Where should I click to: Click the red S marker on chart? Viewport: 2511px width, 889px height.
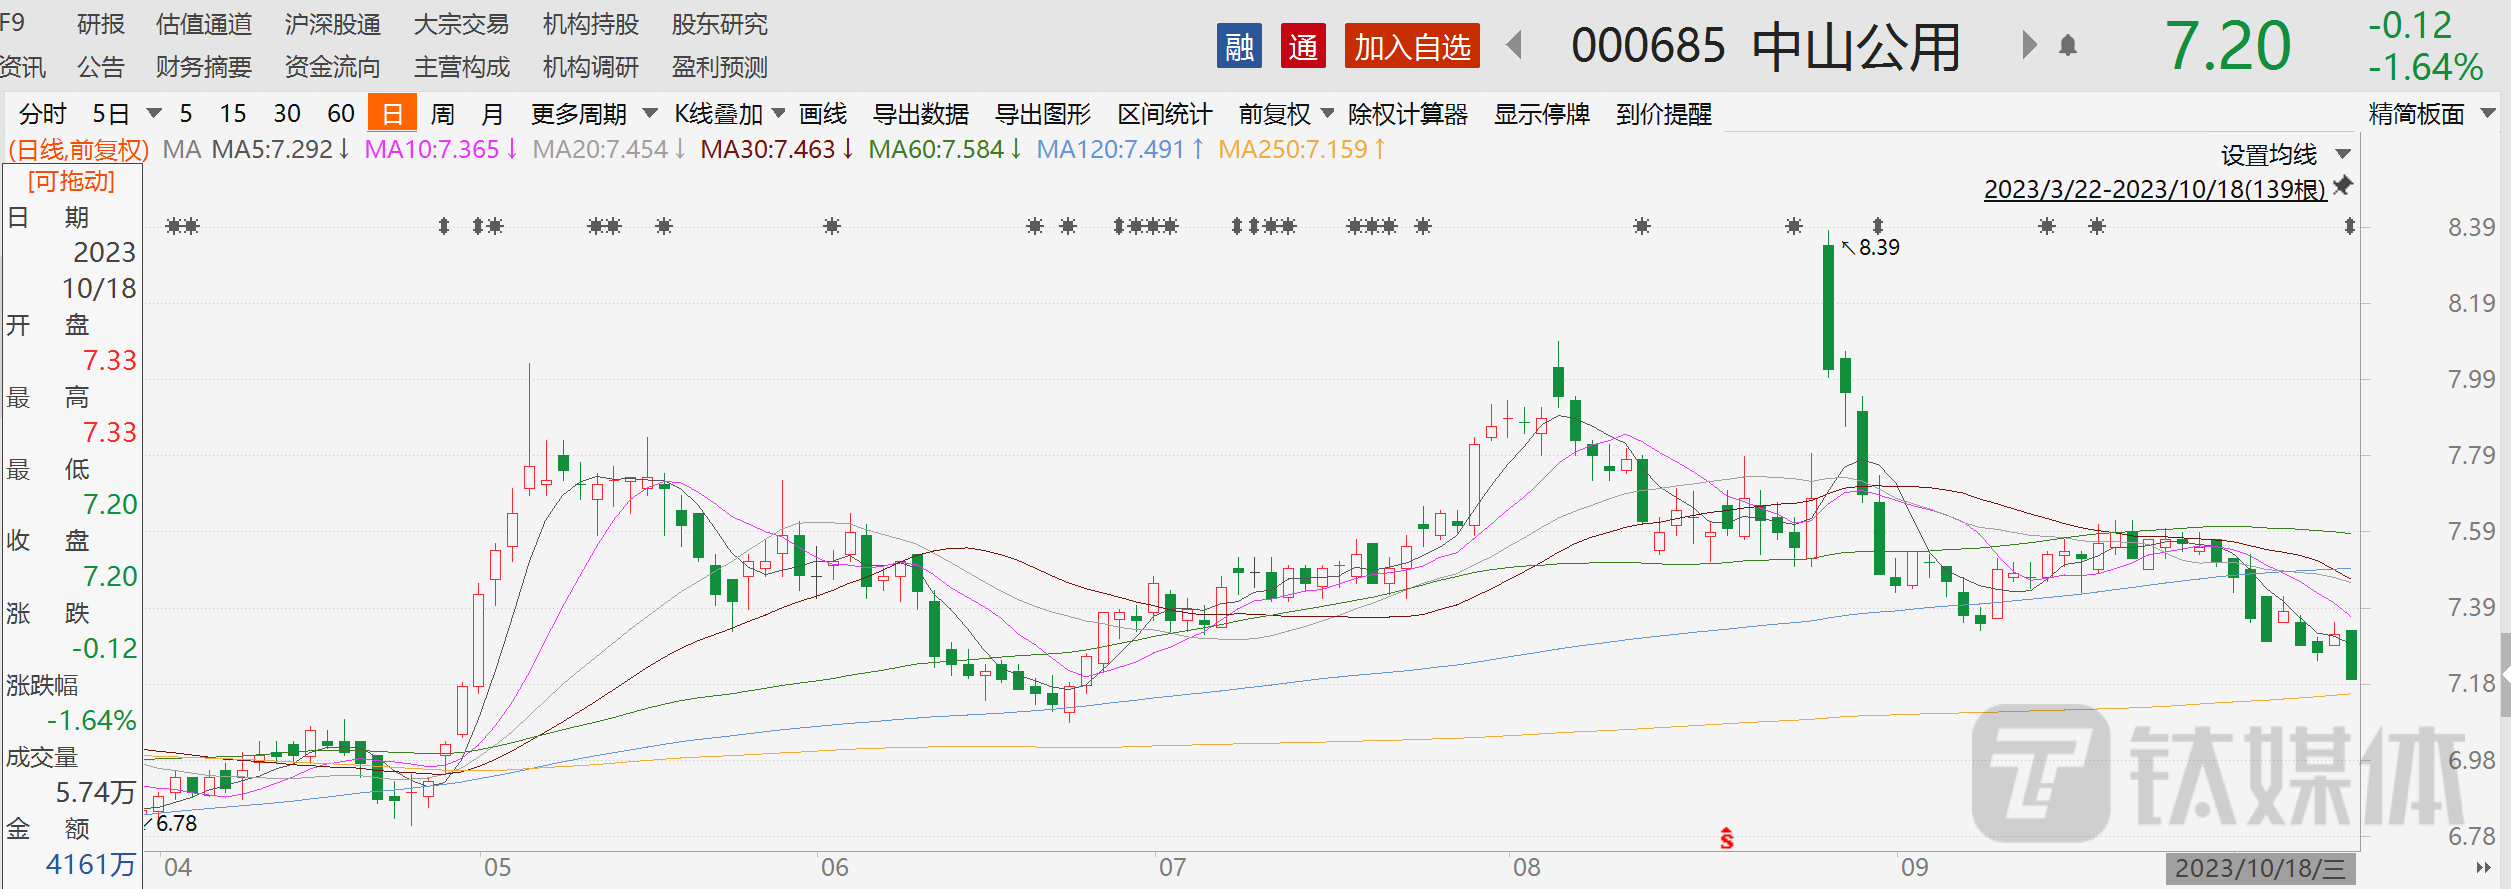pos(1726,838)
